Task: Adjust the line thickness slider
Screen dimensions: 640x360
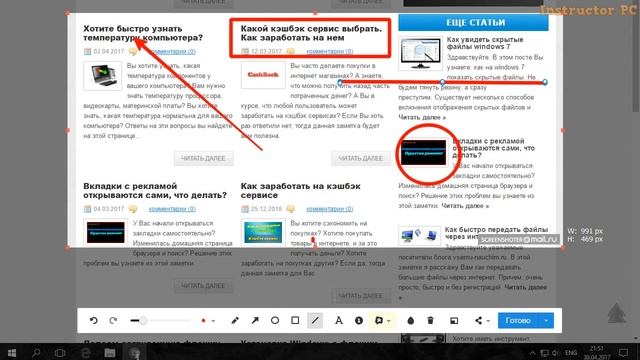Action: click(160, 320)
